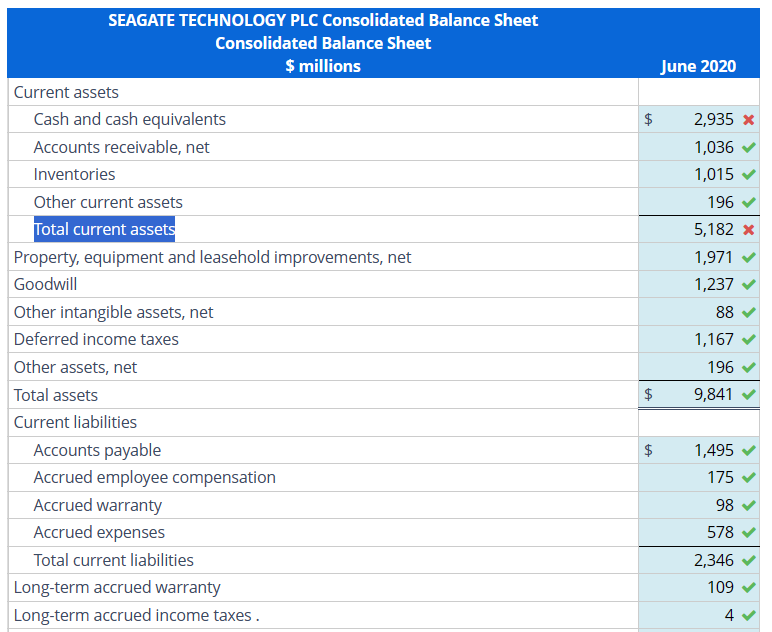
Task: Click the $ millions header text
Action: (x=323, y=66)
